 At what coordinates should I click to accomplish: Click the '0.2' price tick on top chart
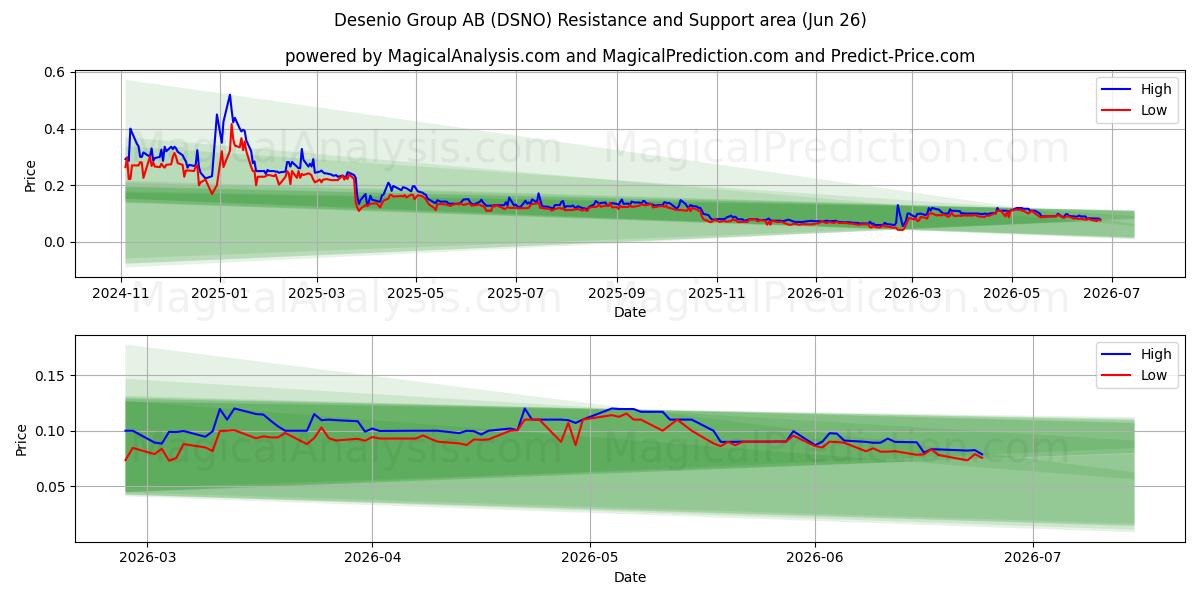(x=54, y=186)
